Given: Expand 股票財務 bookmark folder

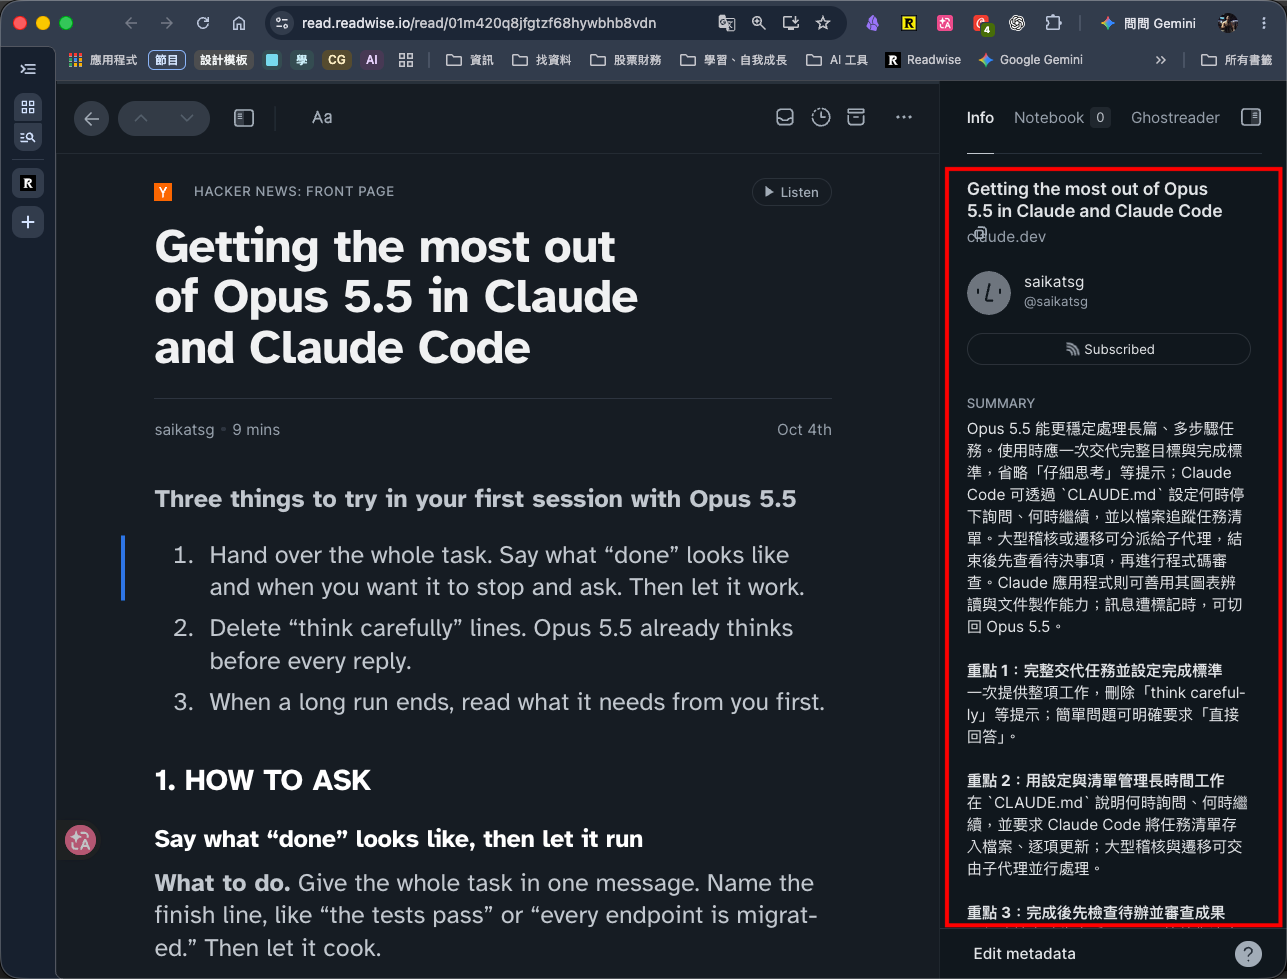Looking at the screenshot, I should [x=626, y=60].
